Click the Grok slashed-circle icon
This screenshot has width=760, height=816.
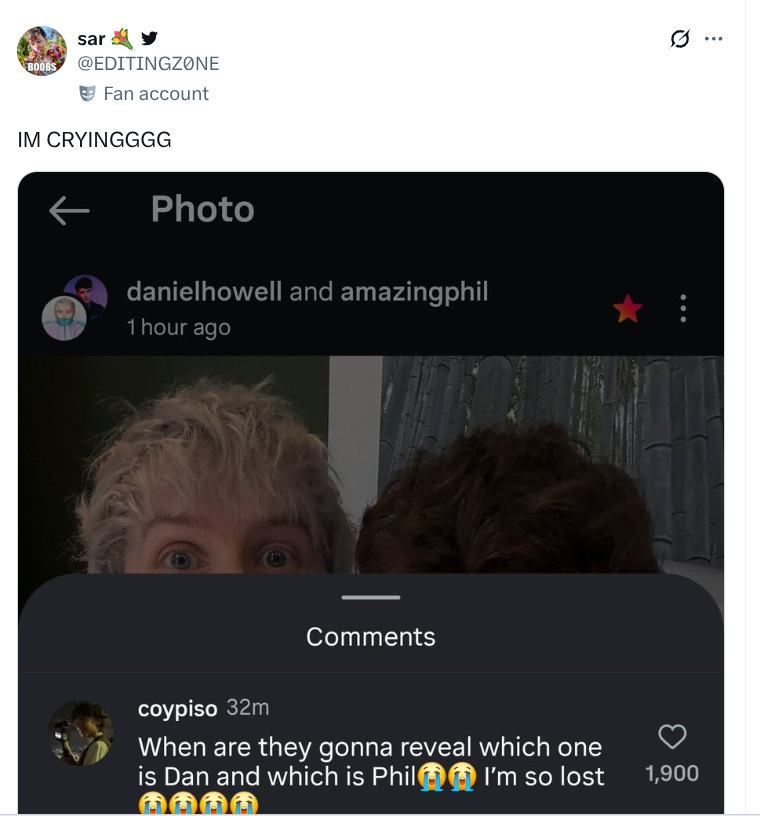(680, 39)
